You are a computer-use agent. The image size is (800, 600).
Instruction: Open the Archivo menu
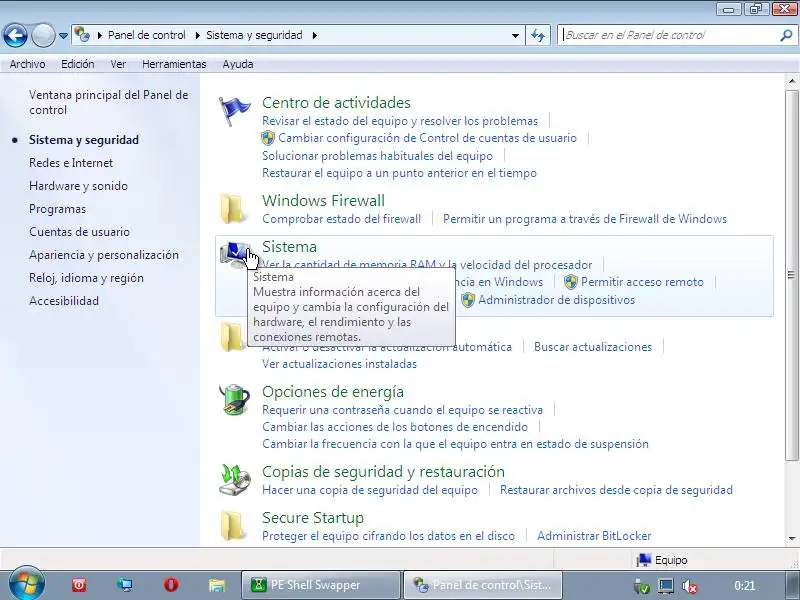28,64
